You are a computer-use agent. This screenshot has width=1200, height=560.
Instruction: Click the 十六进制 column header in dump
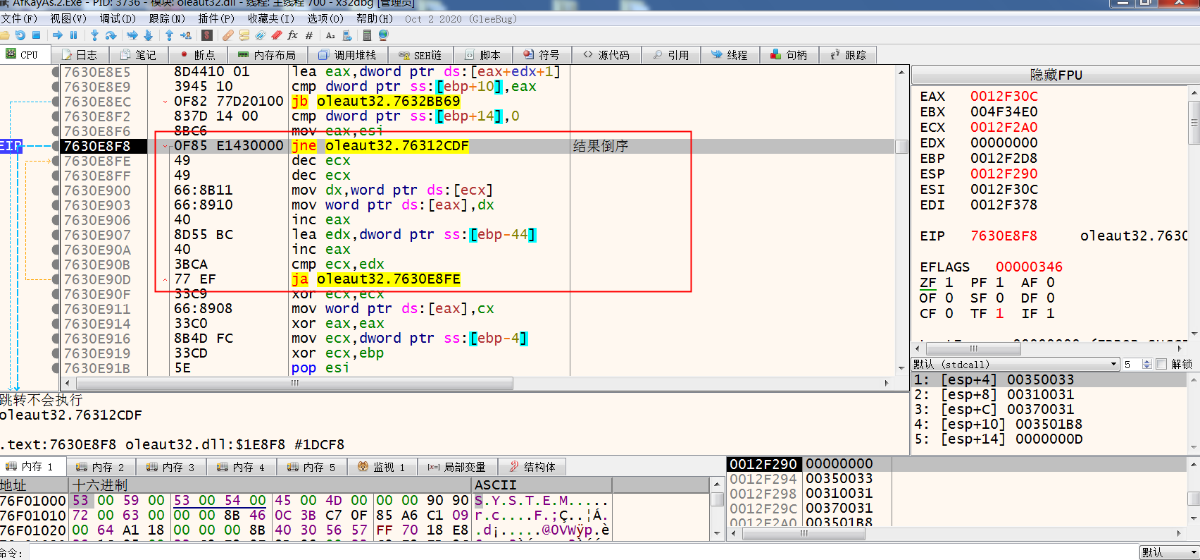(x=270, y=485)
